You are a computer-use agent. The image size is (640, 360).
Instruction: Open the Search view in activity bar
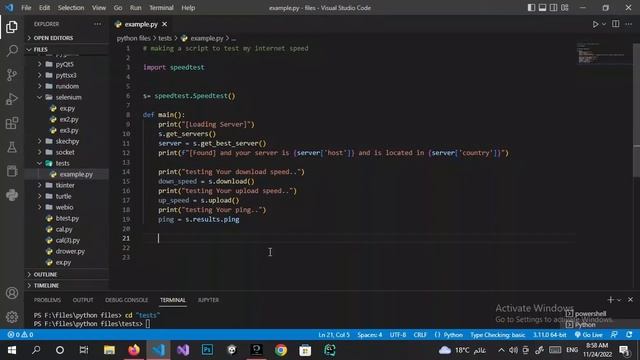click(12, 51)
